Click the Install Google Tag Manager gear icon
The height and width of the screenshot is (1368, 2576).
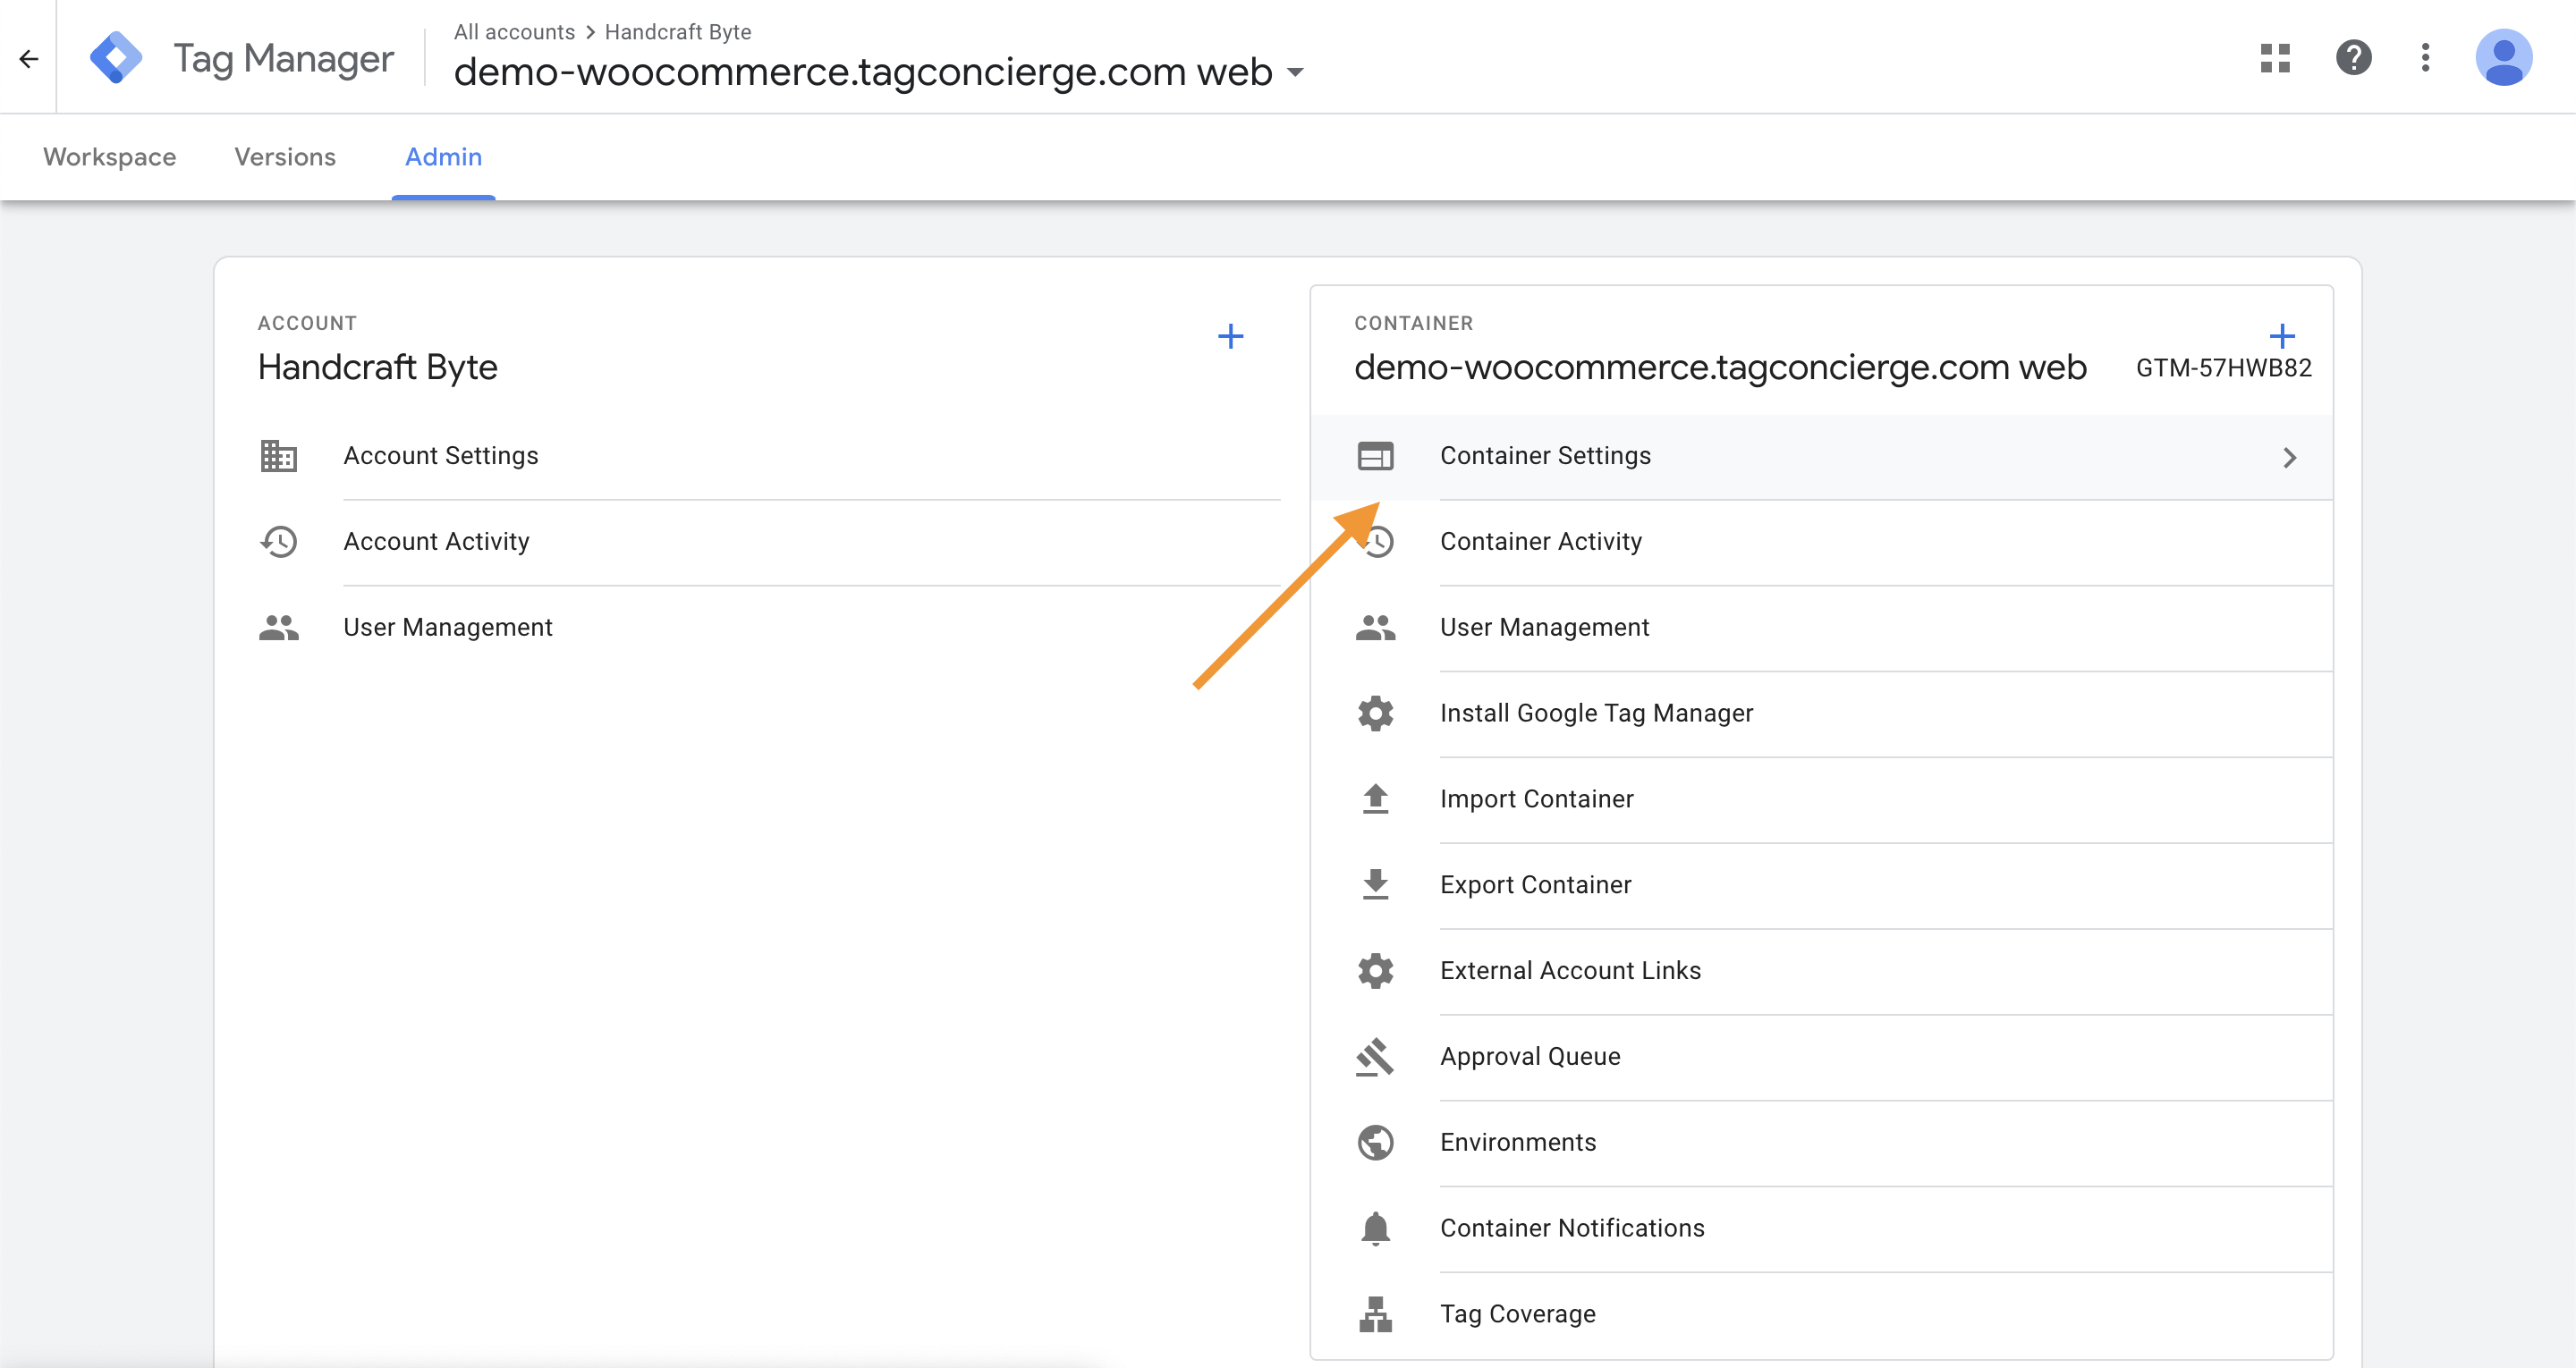click(x=1375, y=714)
